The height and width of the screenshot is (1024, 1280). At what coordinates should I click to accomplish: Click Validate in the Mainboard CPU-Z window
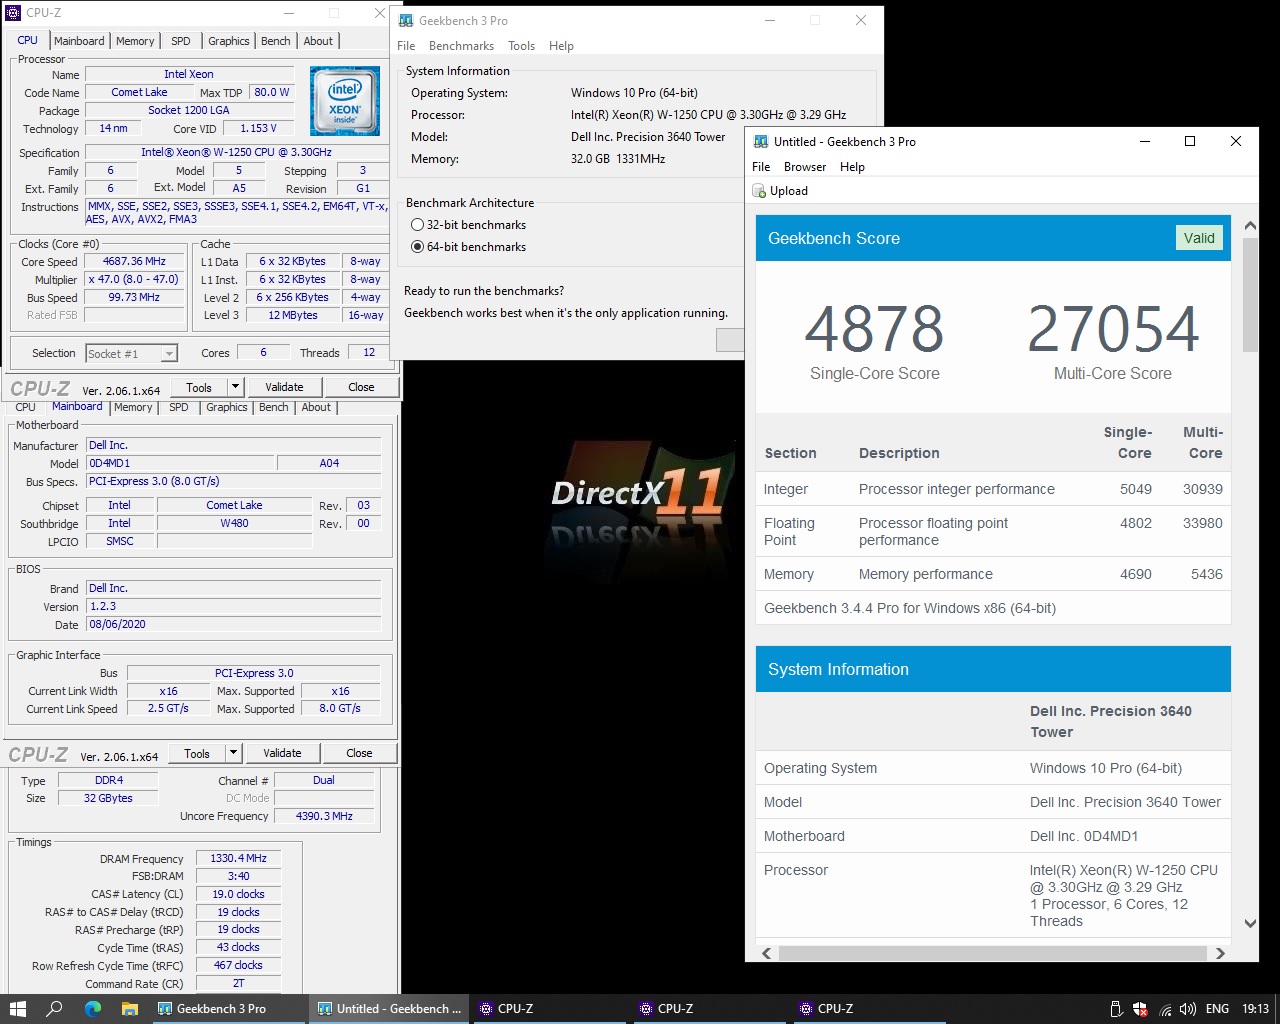coord(282,753)
